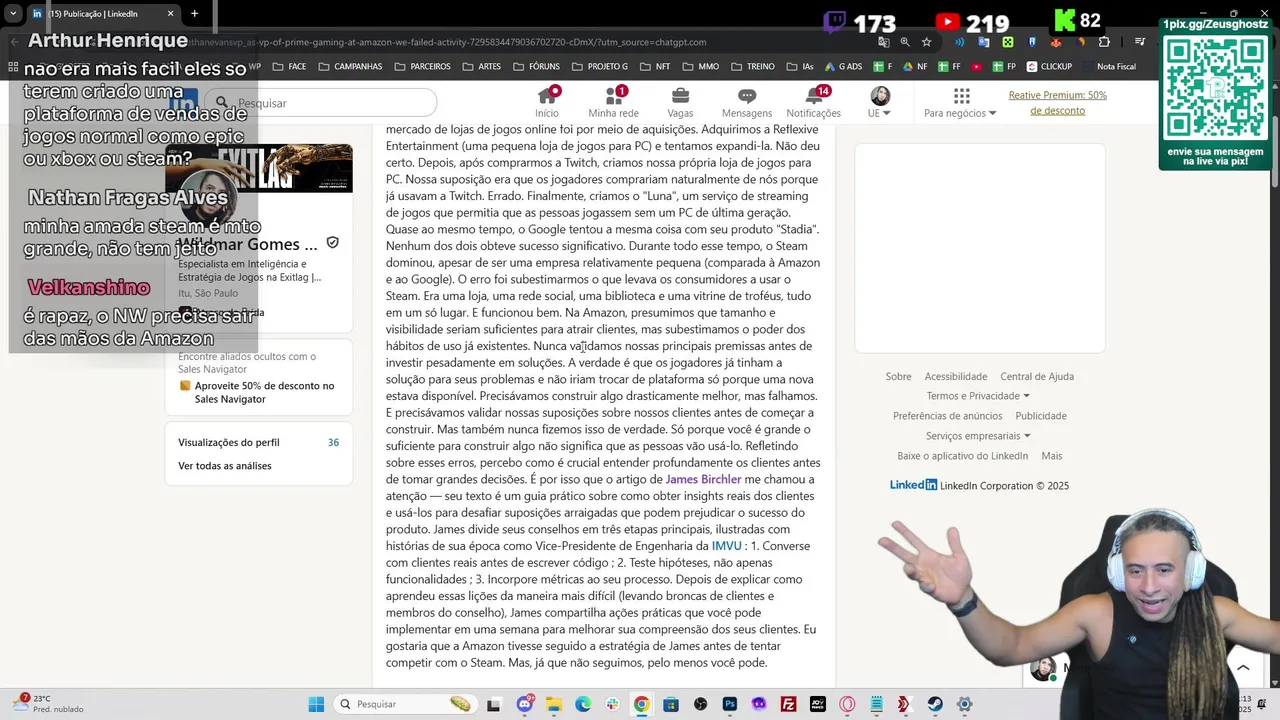Open MMO bookmark folder
Image resolution: width=1280 pixels, height=720 pixels.
click(701, 67)
